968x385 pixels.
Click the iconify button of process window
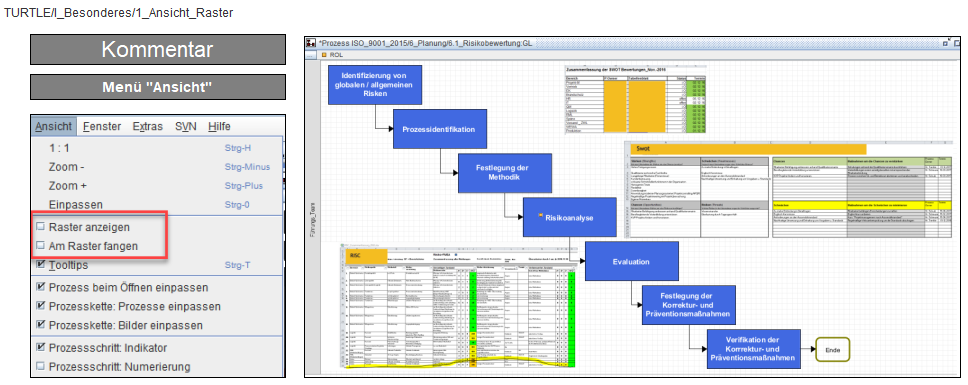946,43
